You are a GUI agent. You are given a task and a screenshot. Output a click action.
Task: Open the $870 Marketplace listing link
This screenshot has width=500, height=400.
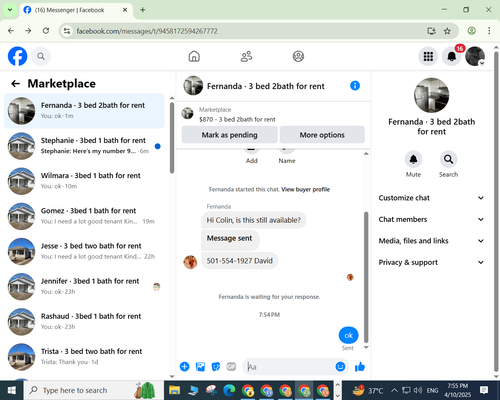click(237, 119)
